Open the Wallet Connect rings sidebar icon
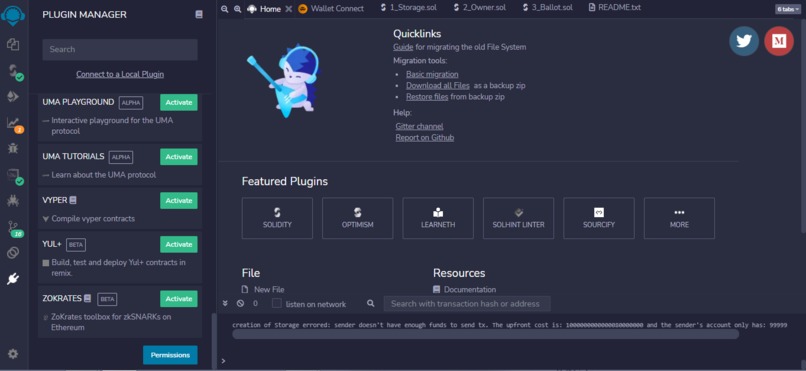 coord(13,253)
